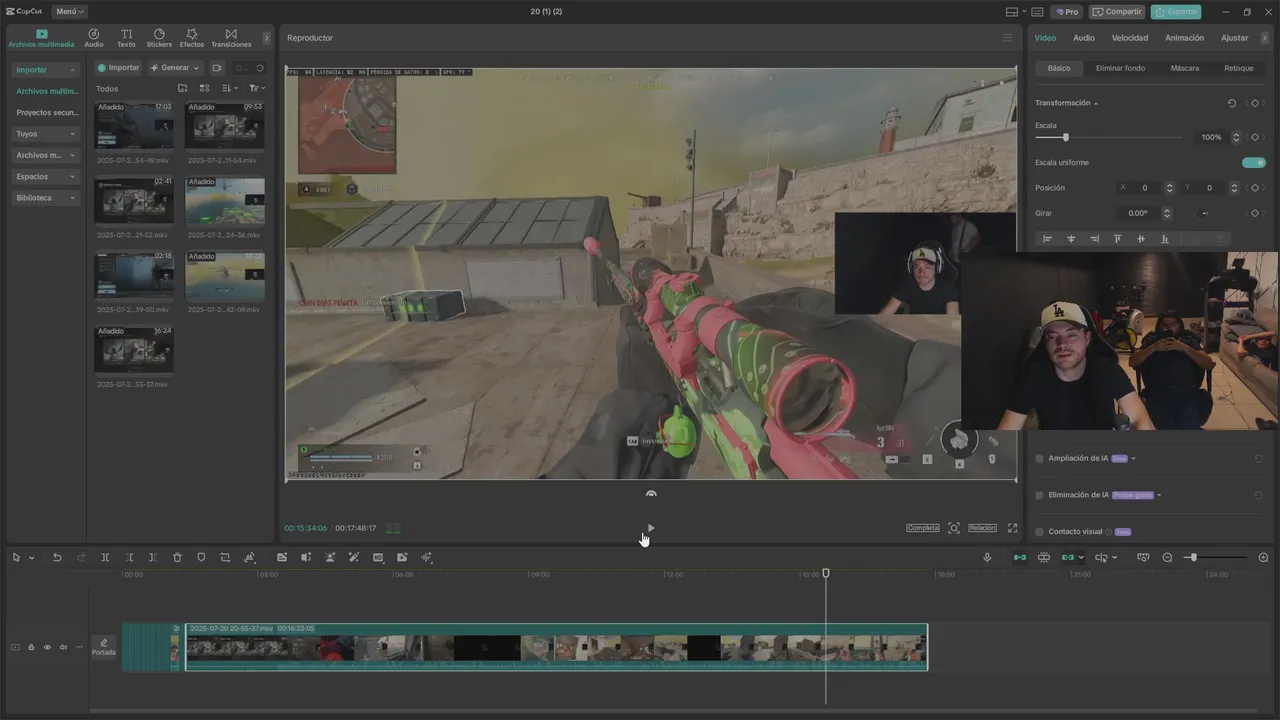Trim left of playhead

click(x=129, y=558)
